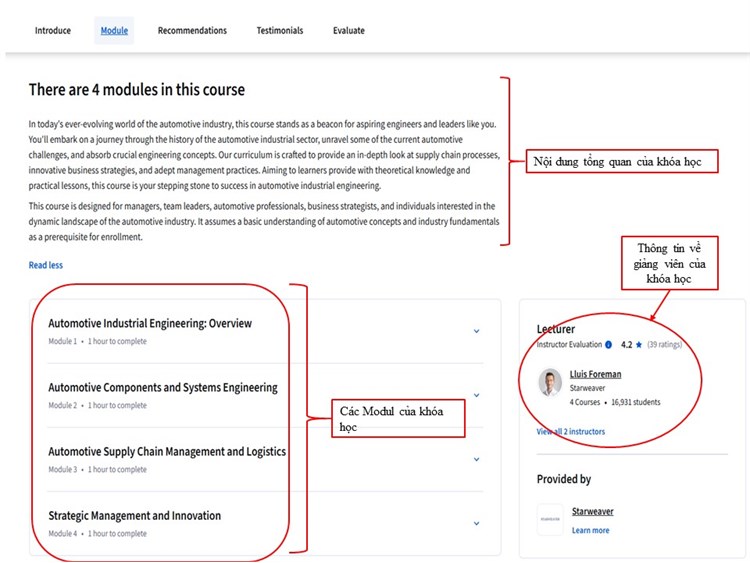Click Learn more under Starweaver
Viewport: 750px width, 563px height.
590,530
